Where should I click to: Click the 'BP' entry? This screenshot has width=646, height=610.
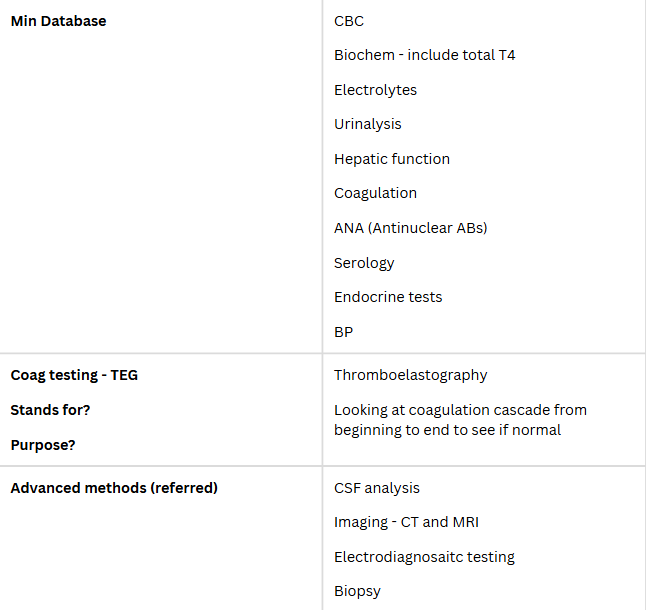pos(343,331)
